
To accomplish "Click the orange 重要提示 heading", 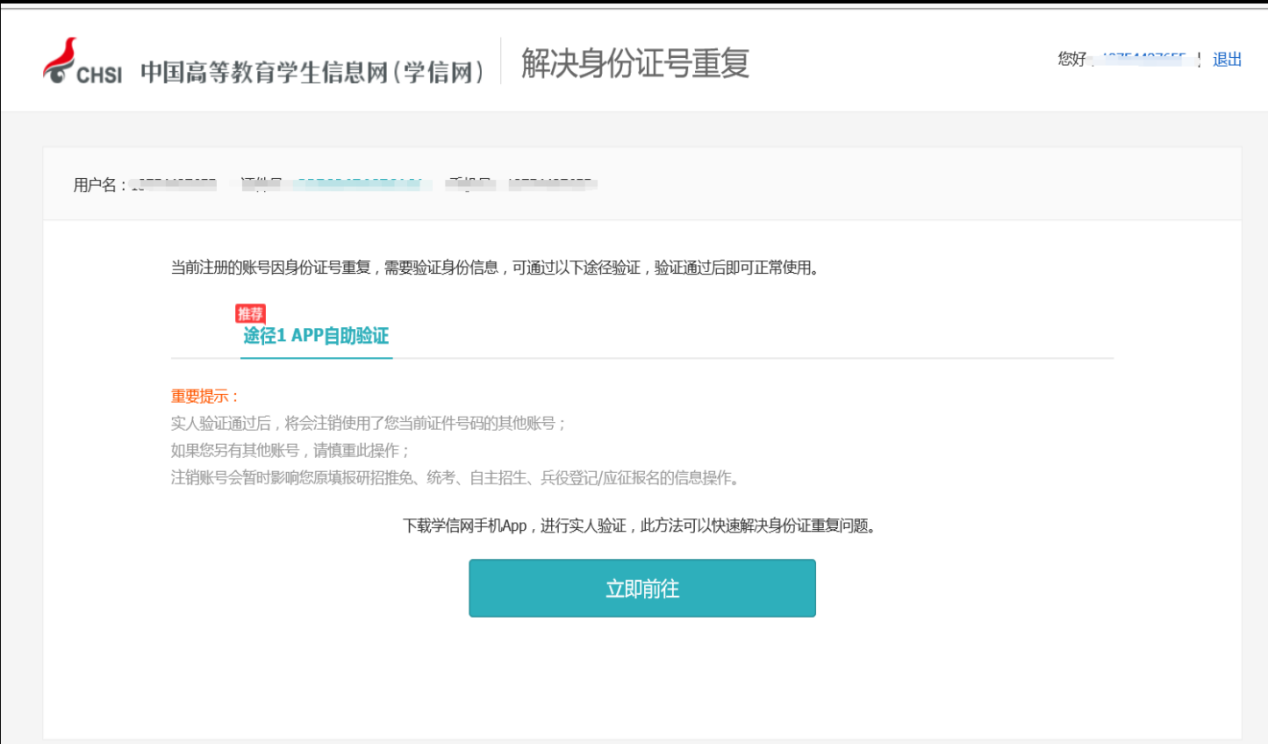I will [x=205, y=396].
